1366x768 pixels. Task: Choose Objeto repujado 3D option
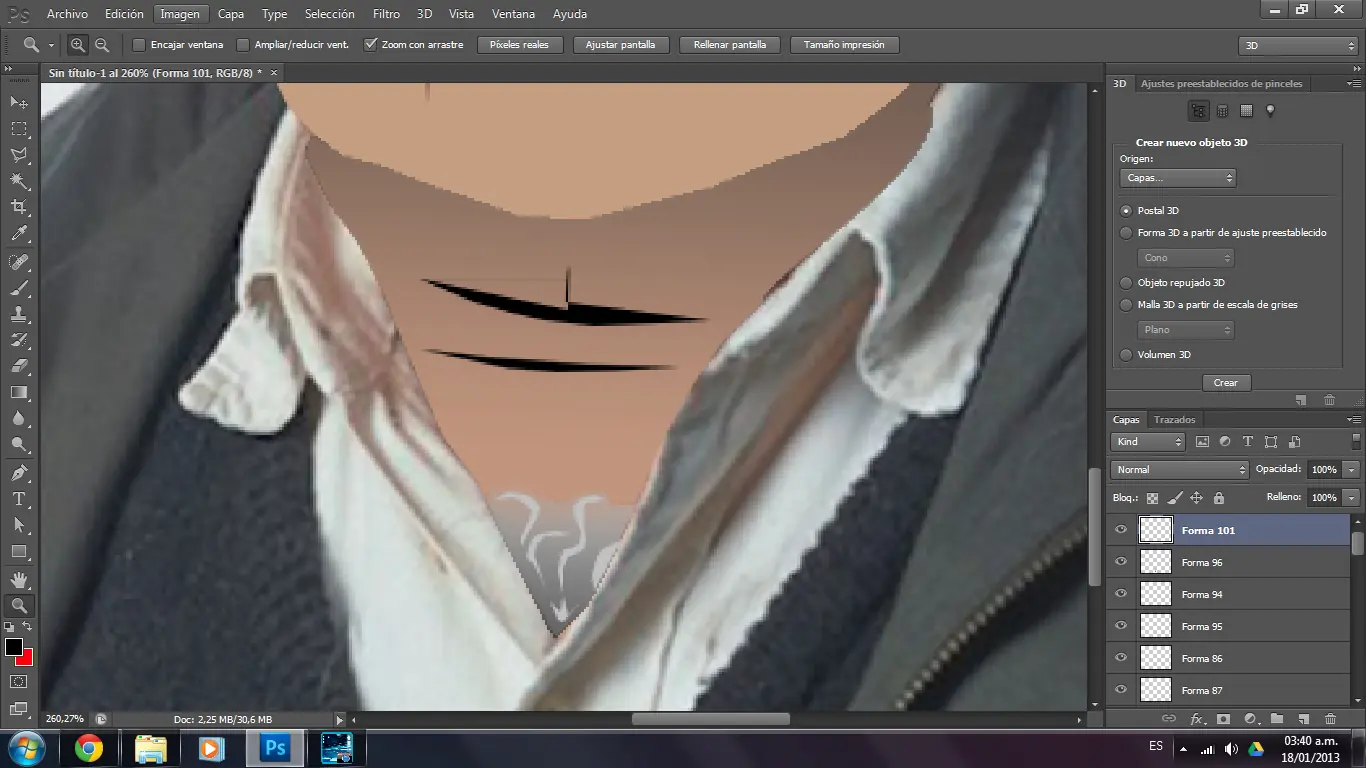1126,283
